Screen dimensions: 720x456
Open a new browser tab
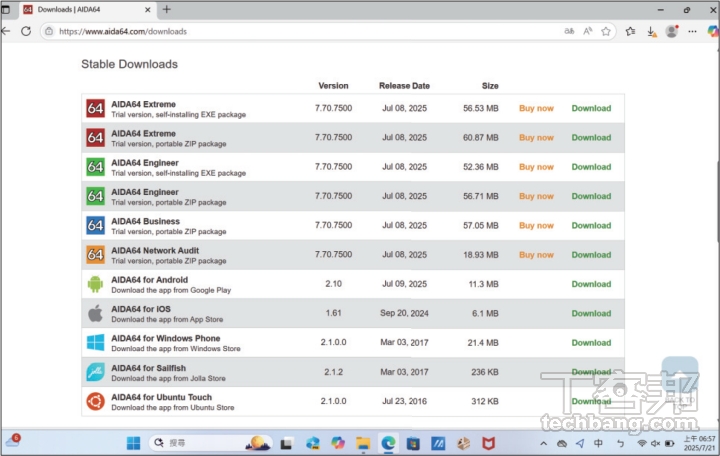167,9
